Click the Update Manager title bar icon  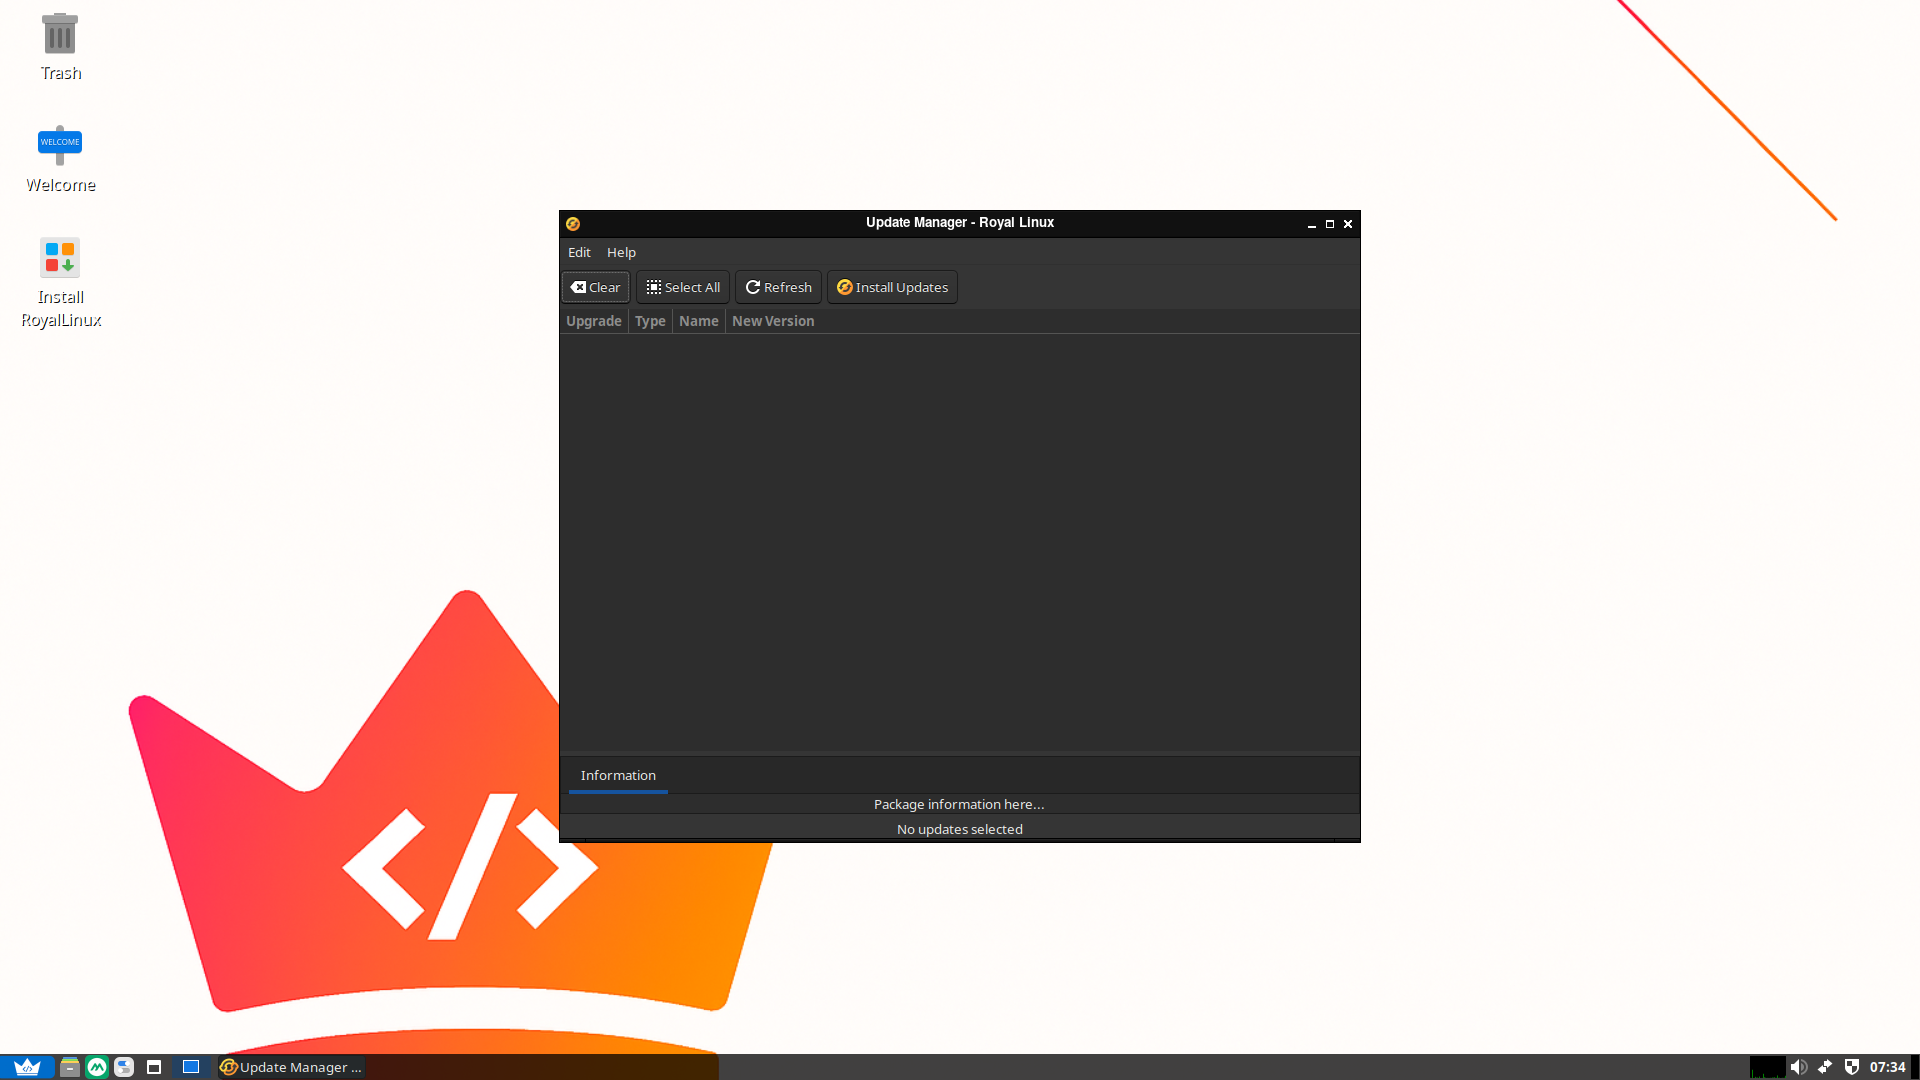point(573,224)
